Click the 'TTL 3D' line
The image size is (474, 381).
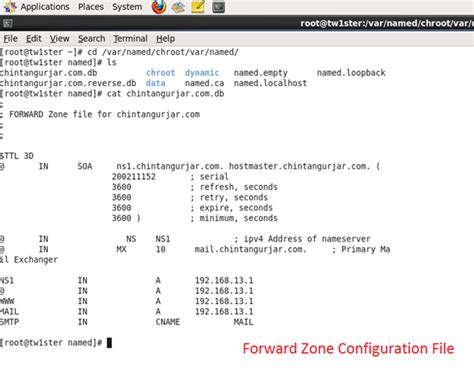click(x=17, y=156)
